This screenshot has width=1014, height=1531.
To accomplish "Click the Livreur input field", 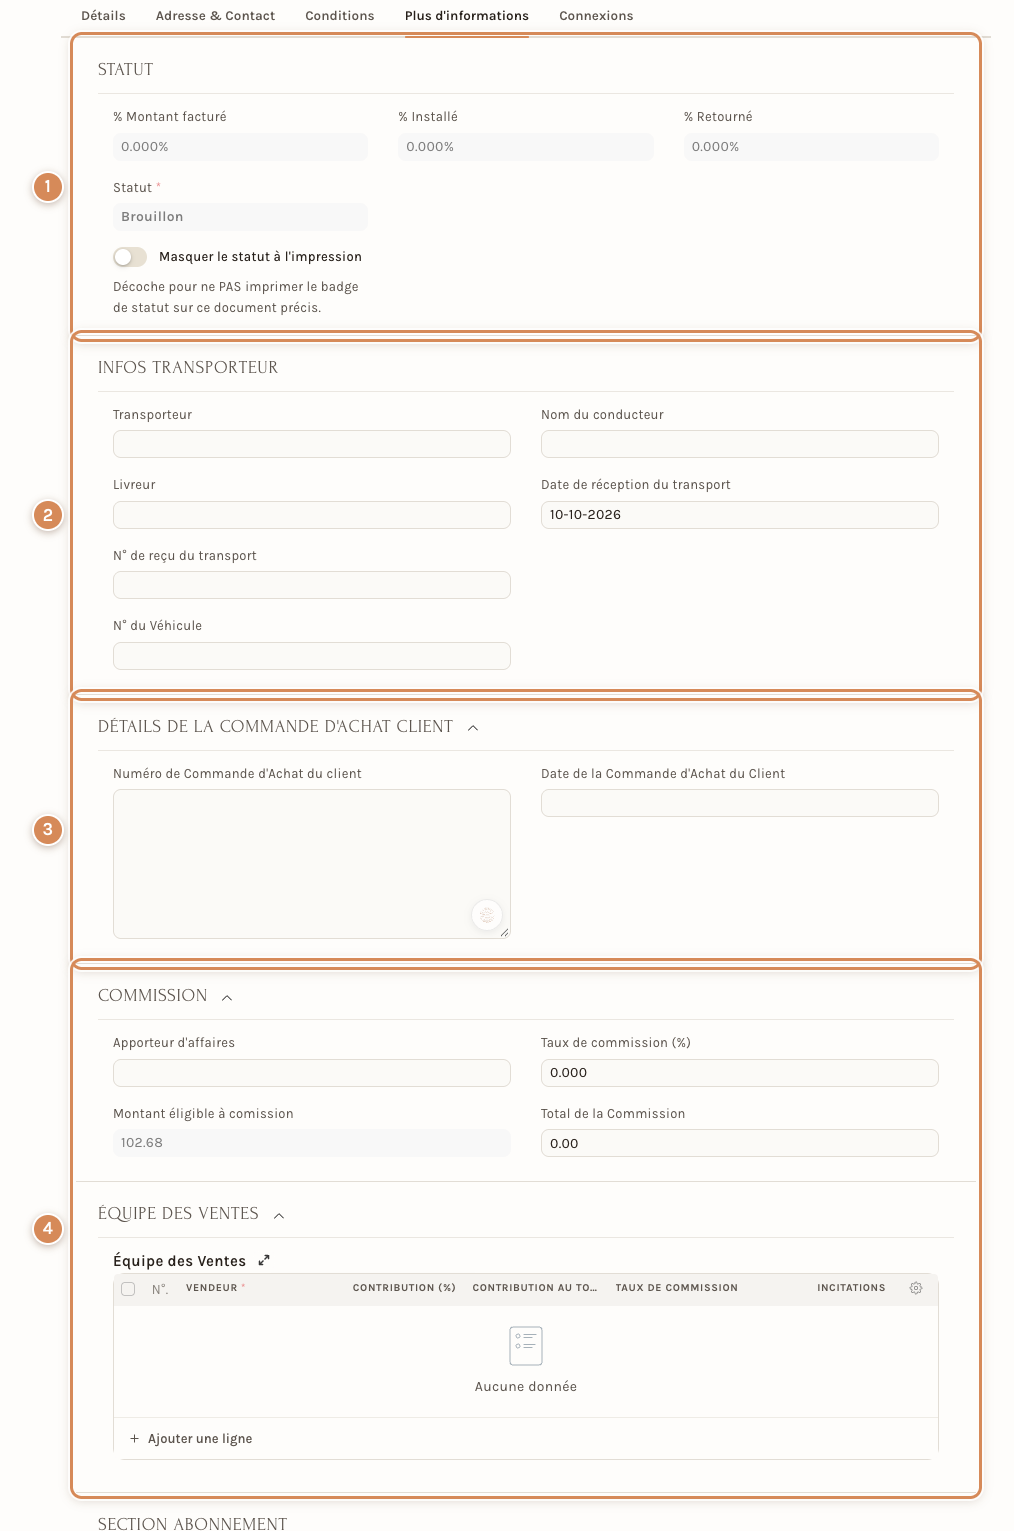I will pyautogui.click(x=312, y=515).
